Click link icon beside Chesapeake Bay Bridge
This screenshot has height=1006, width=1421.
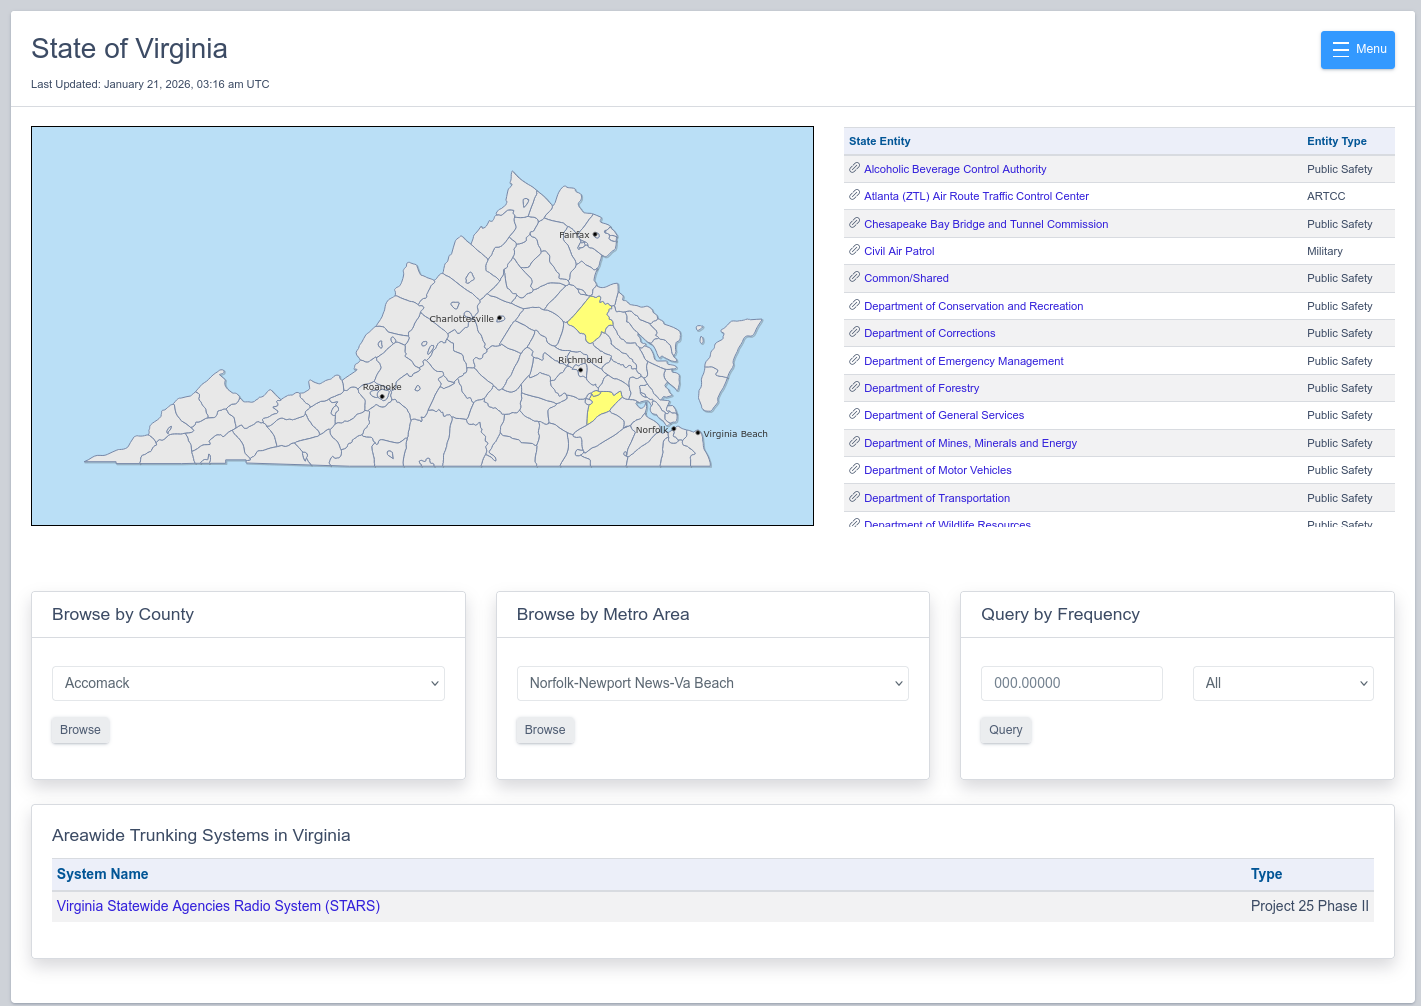click(x=854, y=223)
